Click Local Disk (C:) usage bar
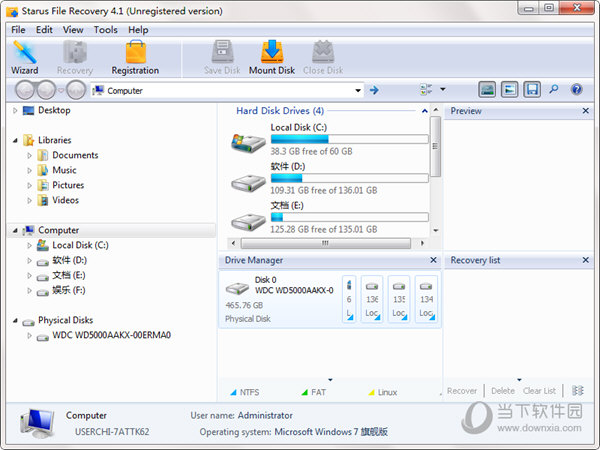This screenshot has height=450, width=600. tap(349, 139)
